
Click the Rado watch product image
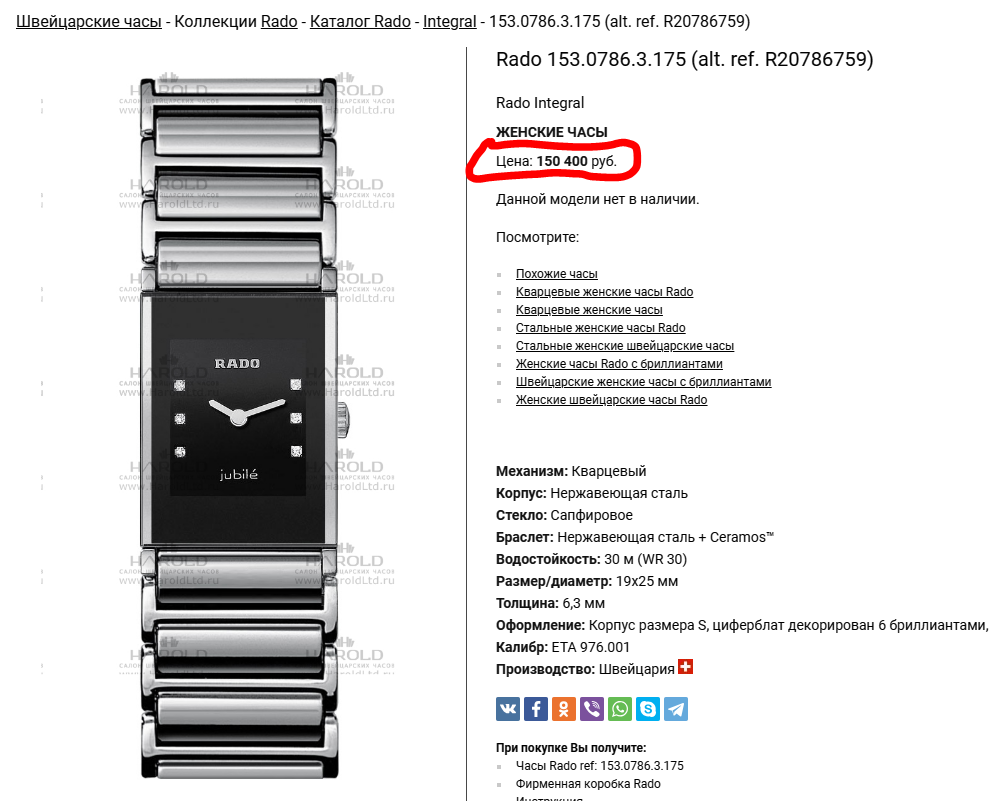click(240, 428)
